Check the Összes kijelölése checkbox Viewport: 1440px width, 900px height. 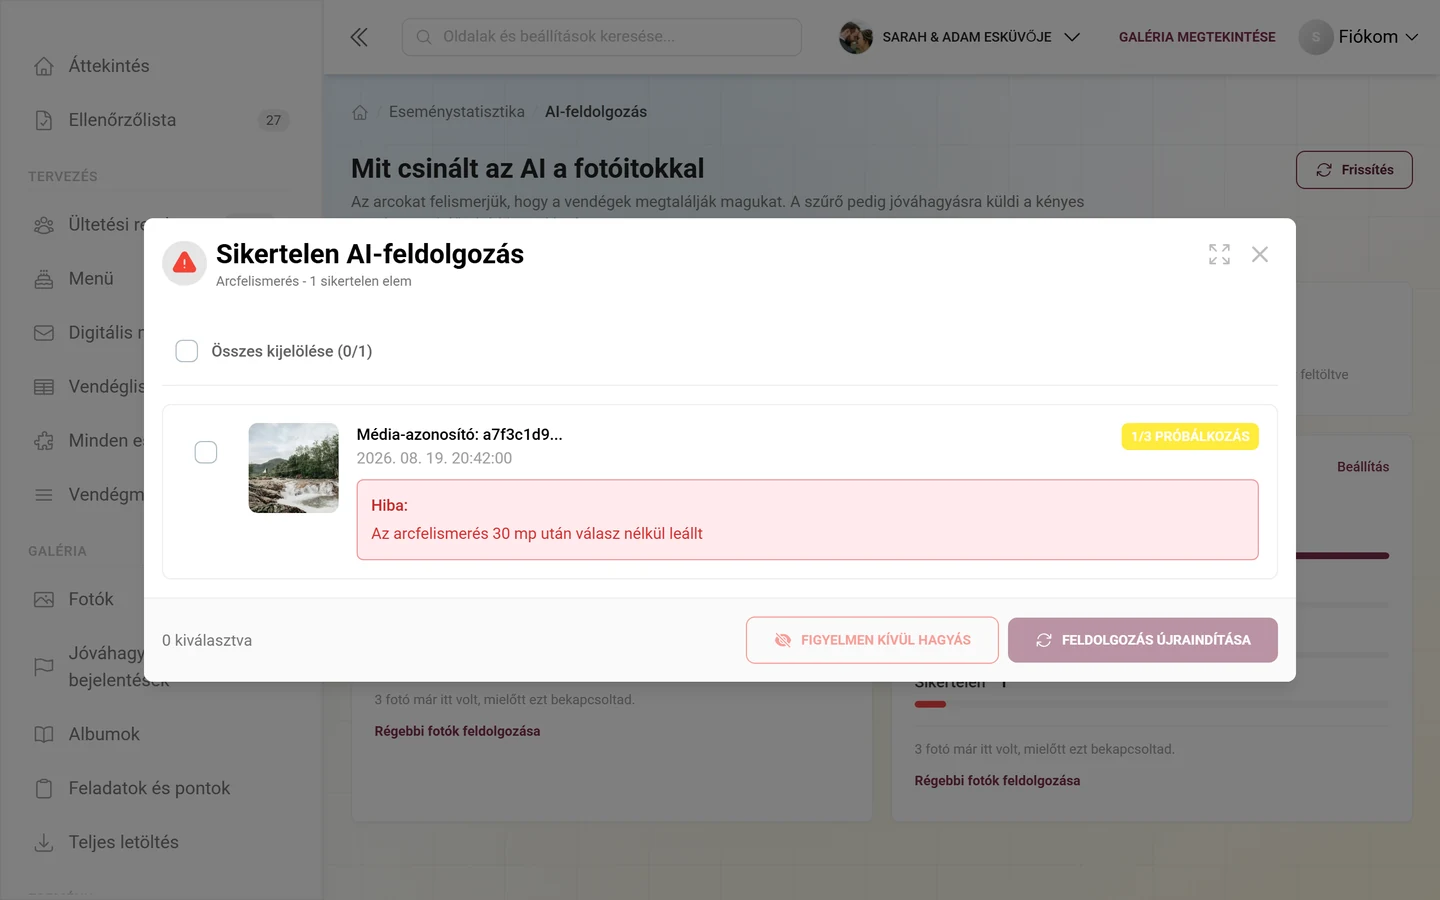pos(187,351)
